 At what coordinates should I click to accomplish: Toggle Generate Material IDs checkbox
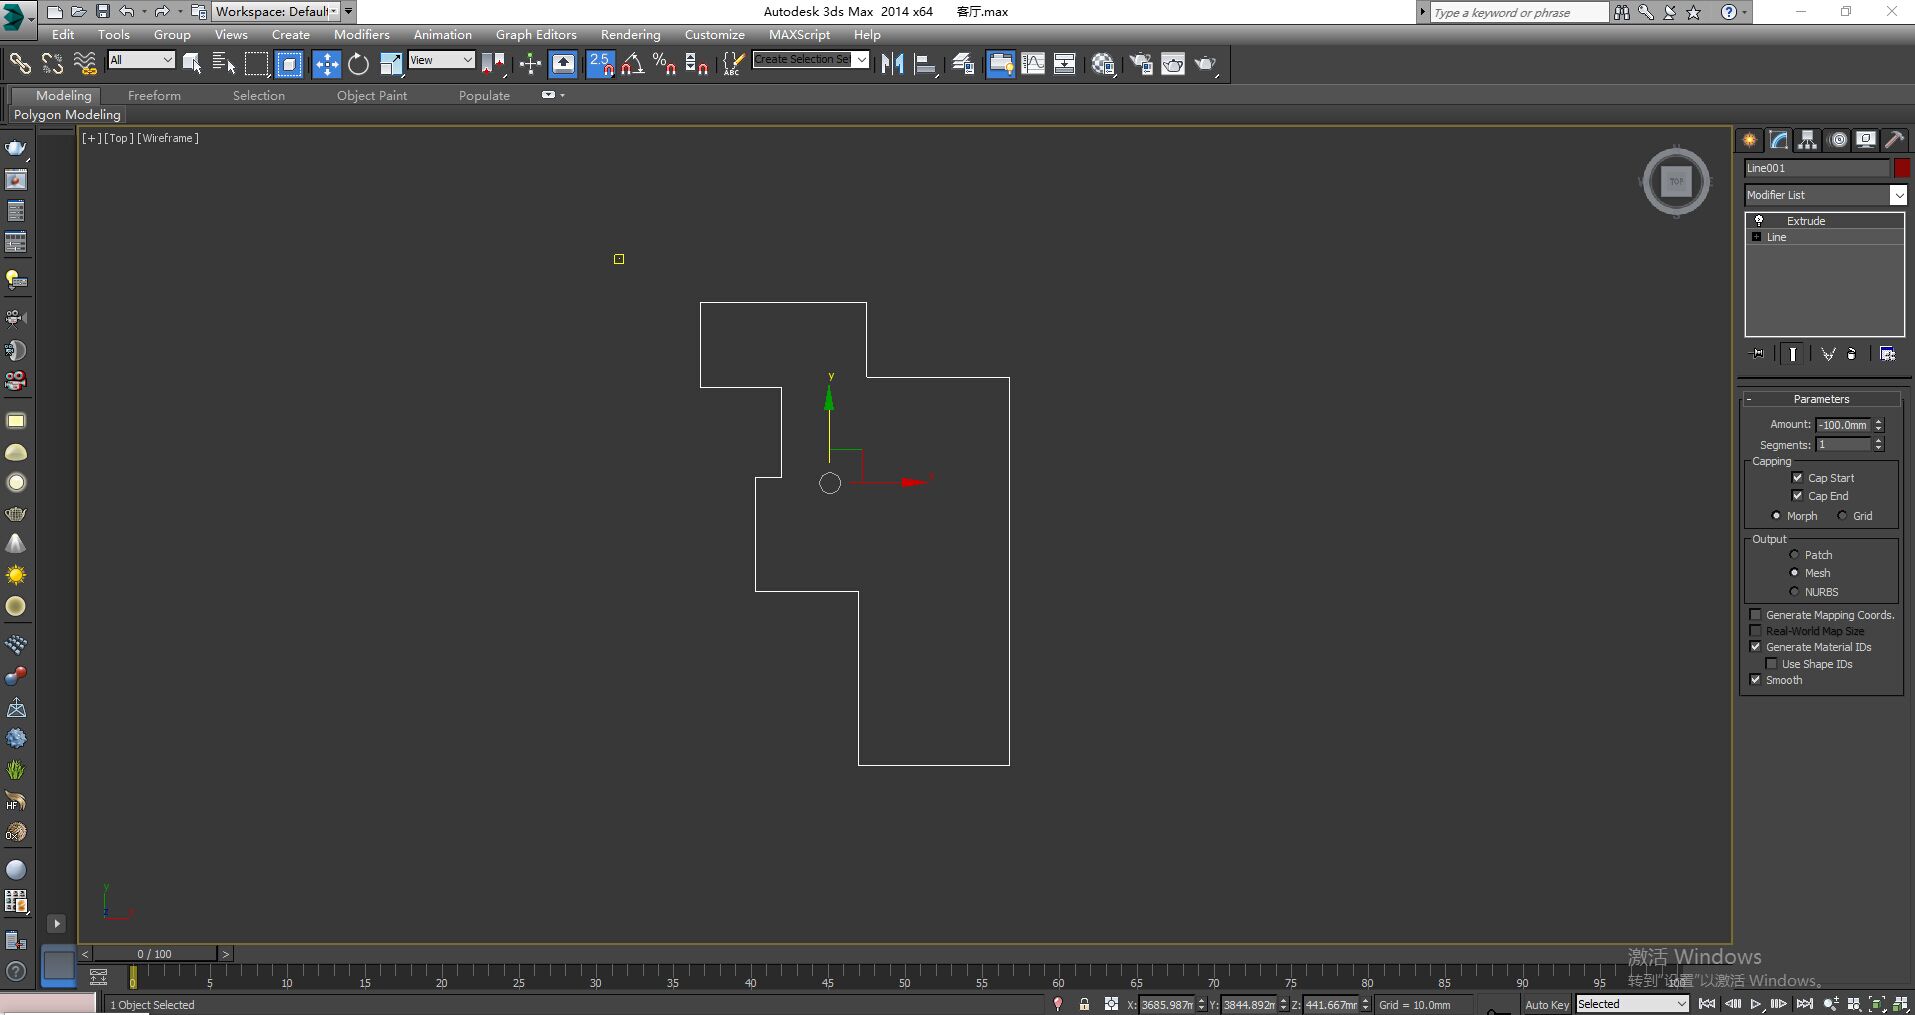1755,647
